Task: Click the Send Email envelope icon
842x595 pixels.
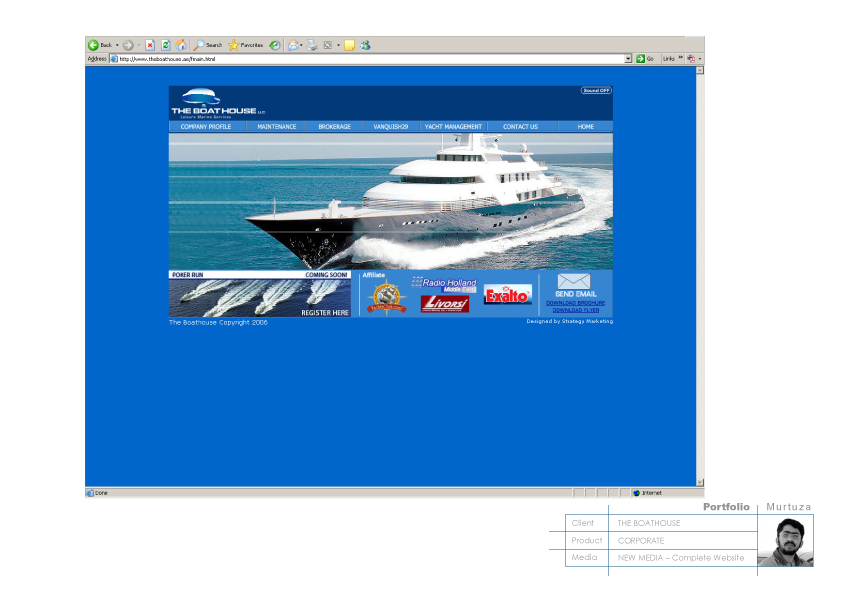Action: [574, 281]
